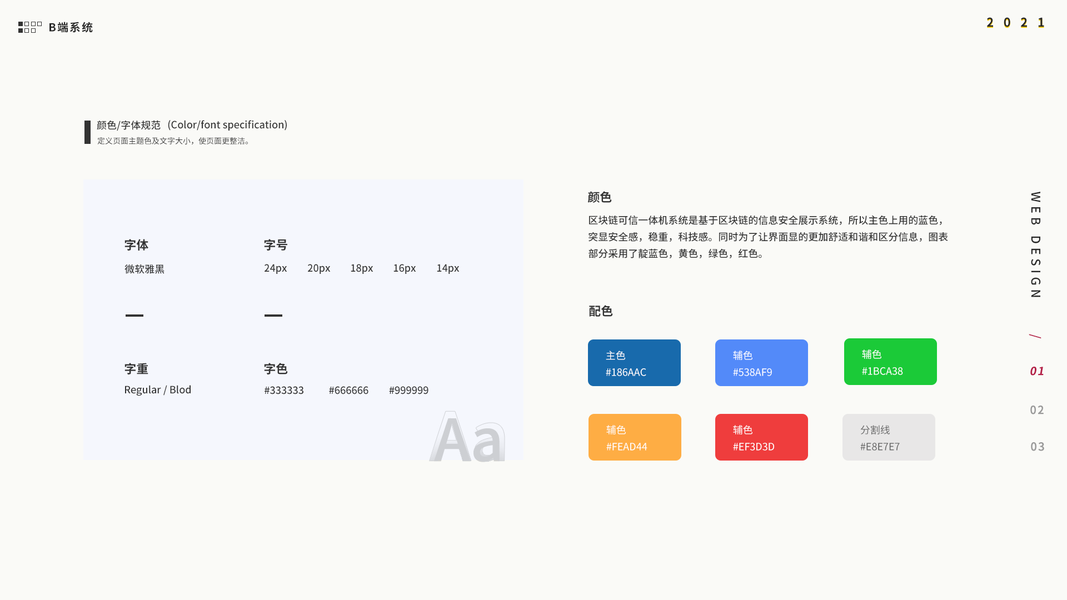Go to page 01 in side navigation

pyautogui.click(x=1036, y=371)
